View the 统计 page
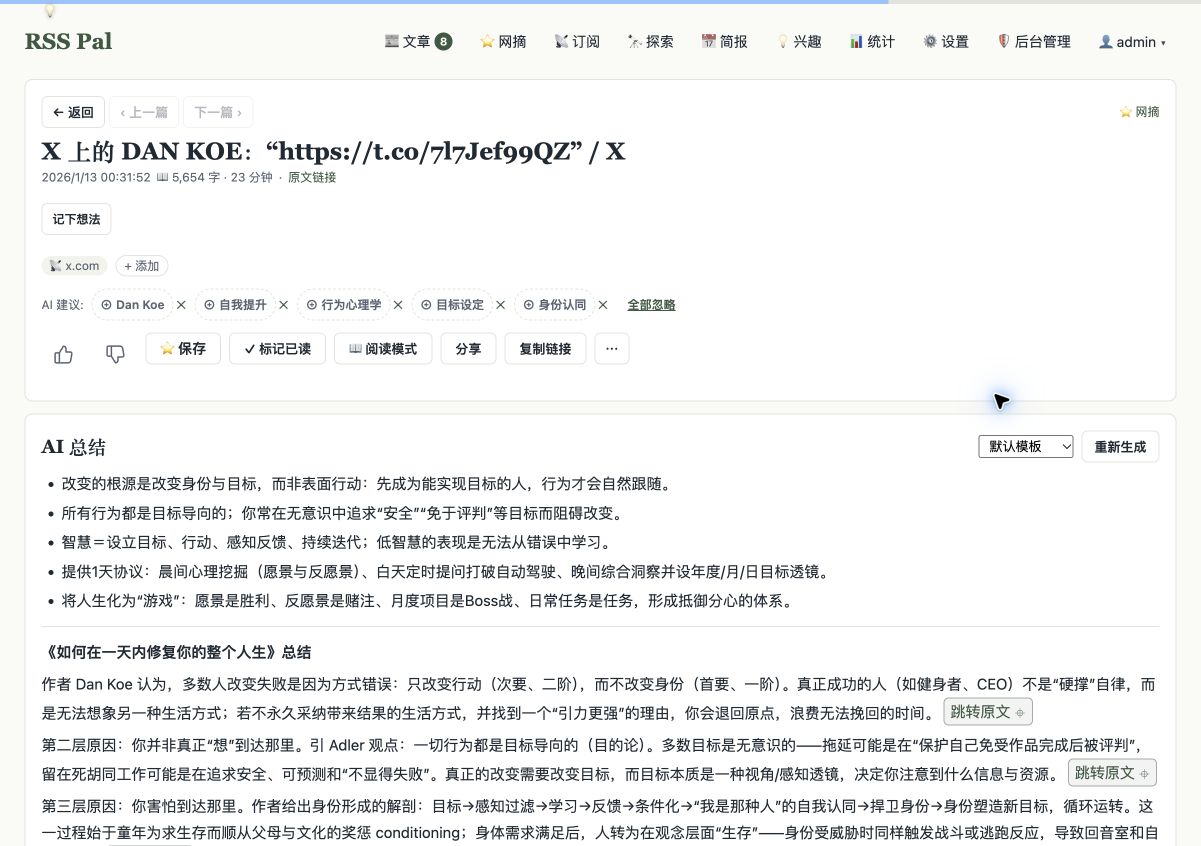The height and width of the screenshot is (846, 1201). pyautogui.click(x=872, y=42)
